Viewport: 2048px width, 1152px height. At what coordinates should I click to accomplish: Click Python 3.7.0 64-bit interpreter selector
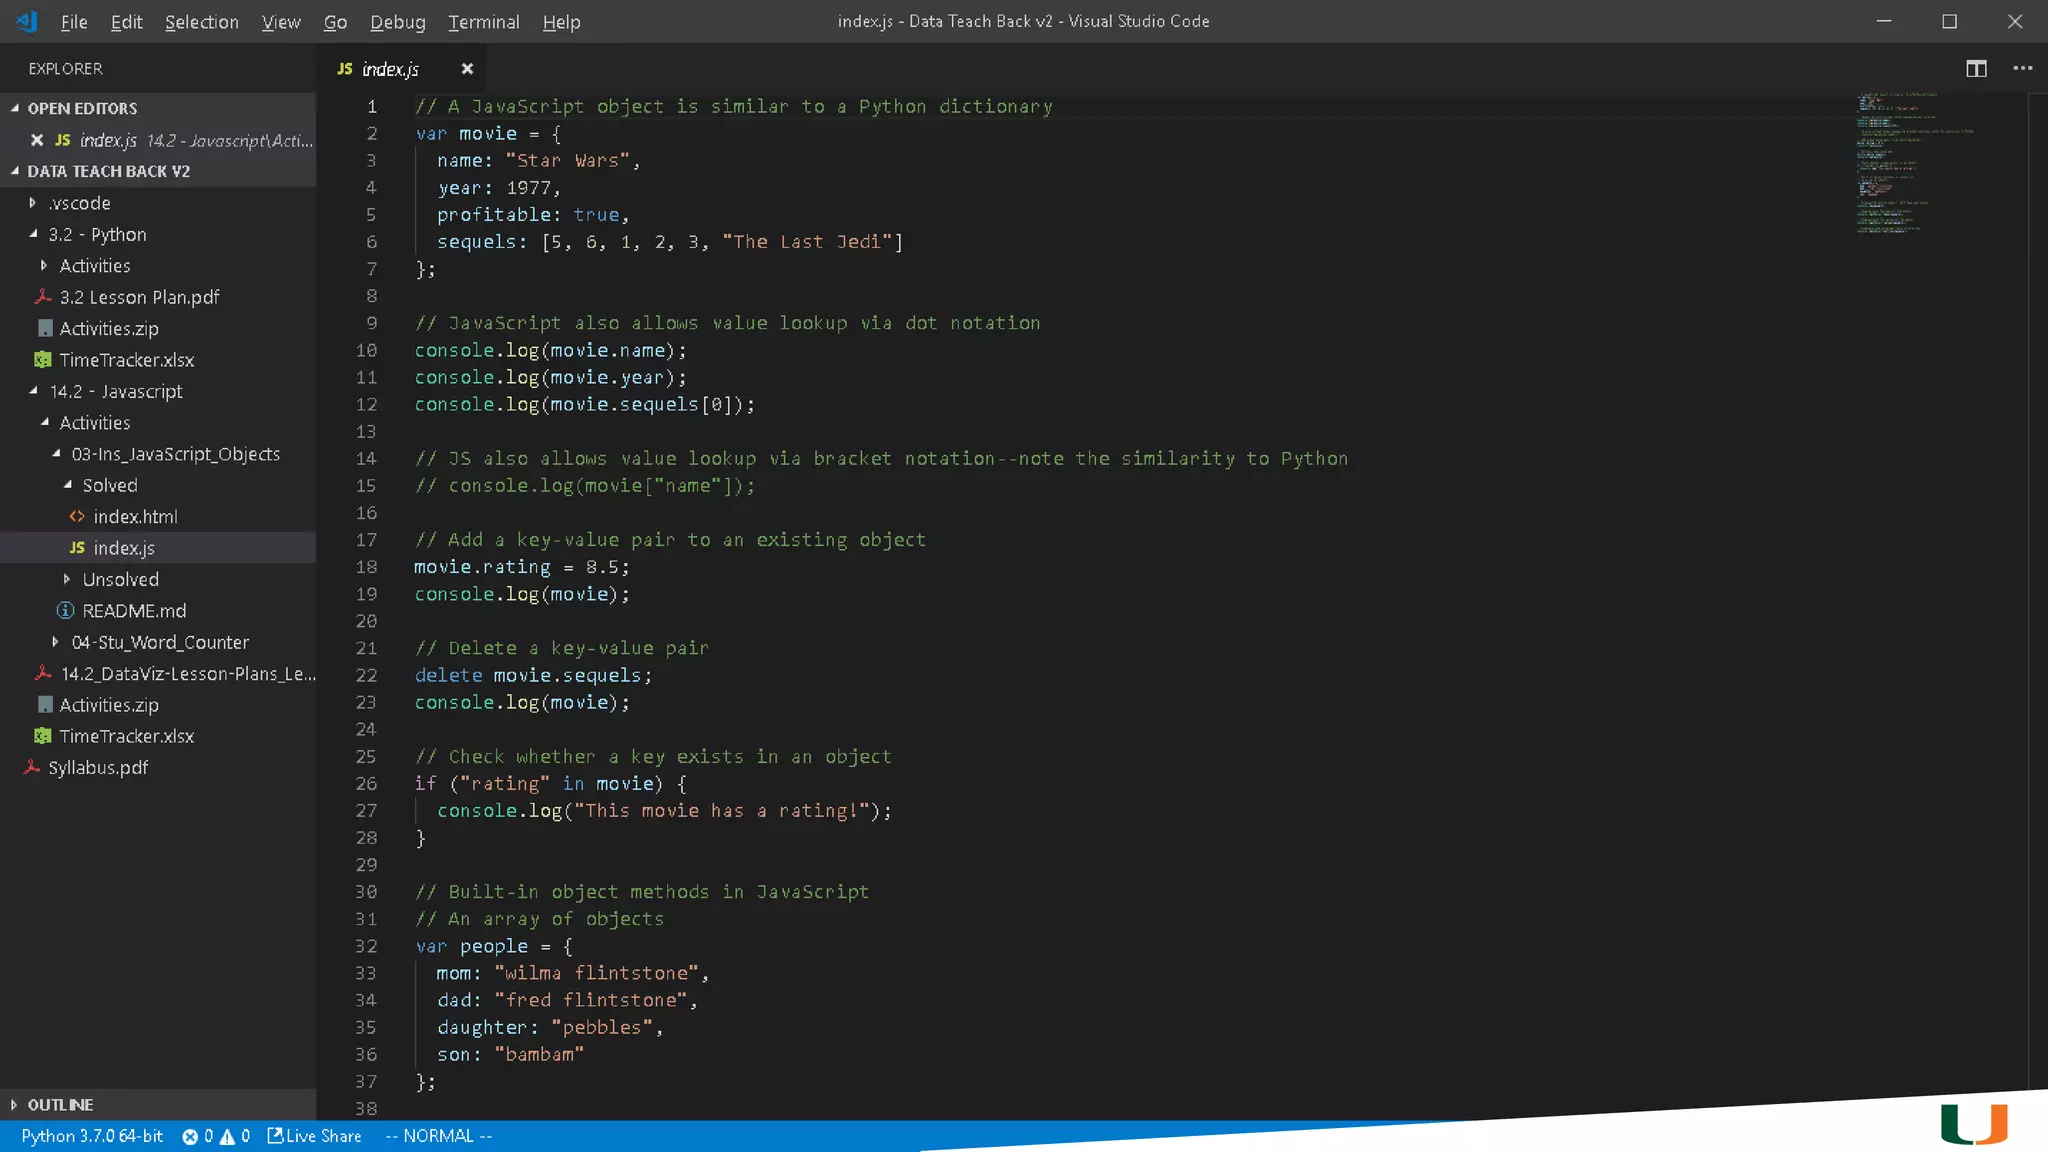coord(91,1136)
